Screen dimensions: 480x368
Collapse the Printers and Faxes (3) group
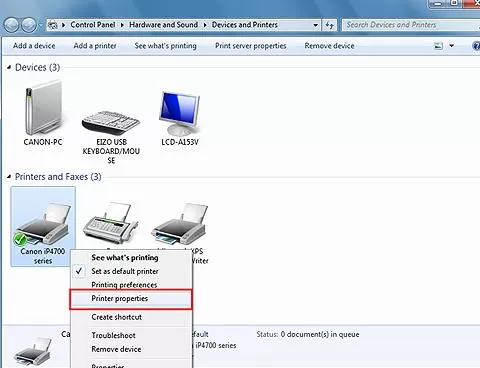pos(9,177)
